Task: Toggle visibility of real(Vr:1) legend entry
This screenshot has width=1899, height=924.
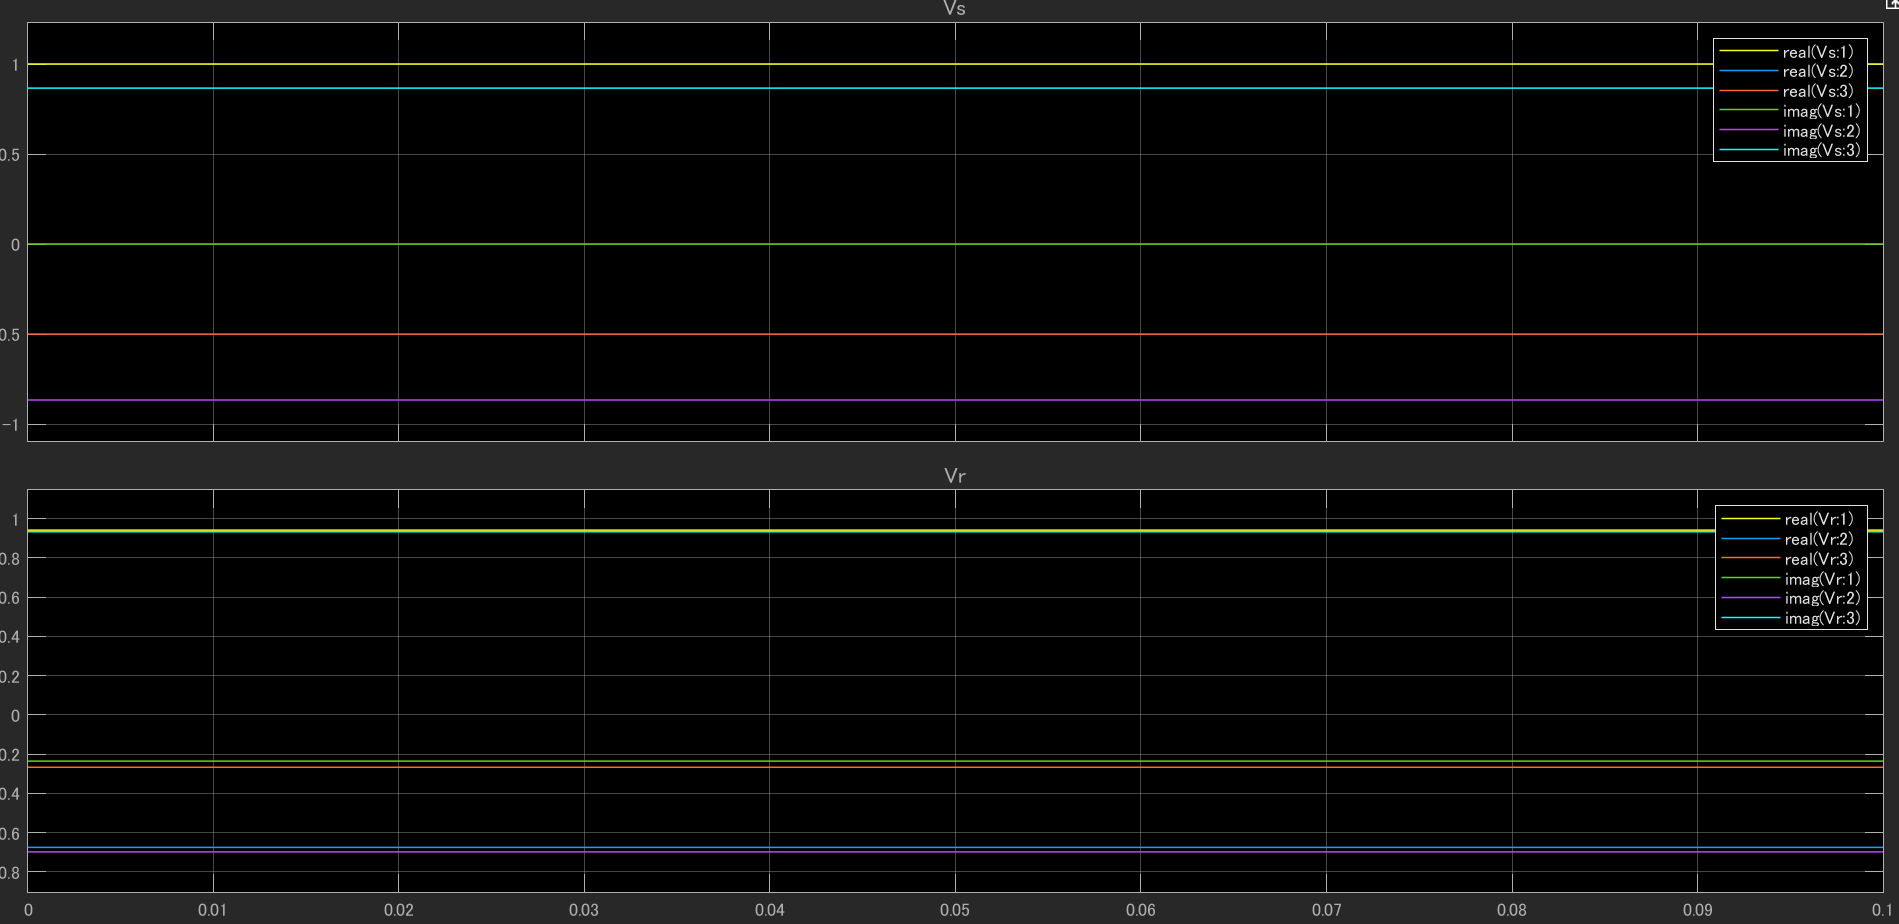Action: [1820, 519]
